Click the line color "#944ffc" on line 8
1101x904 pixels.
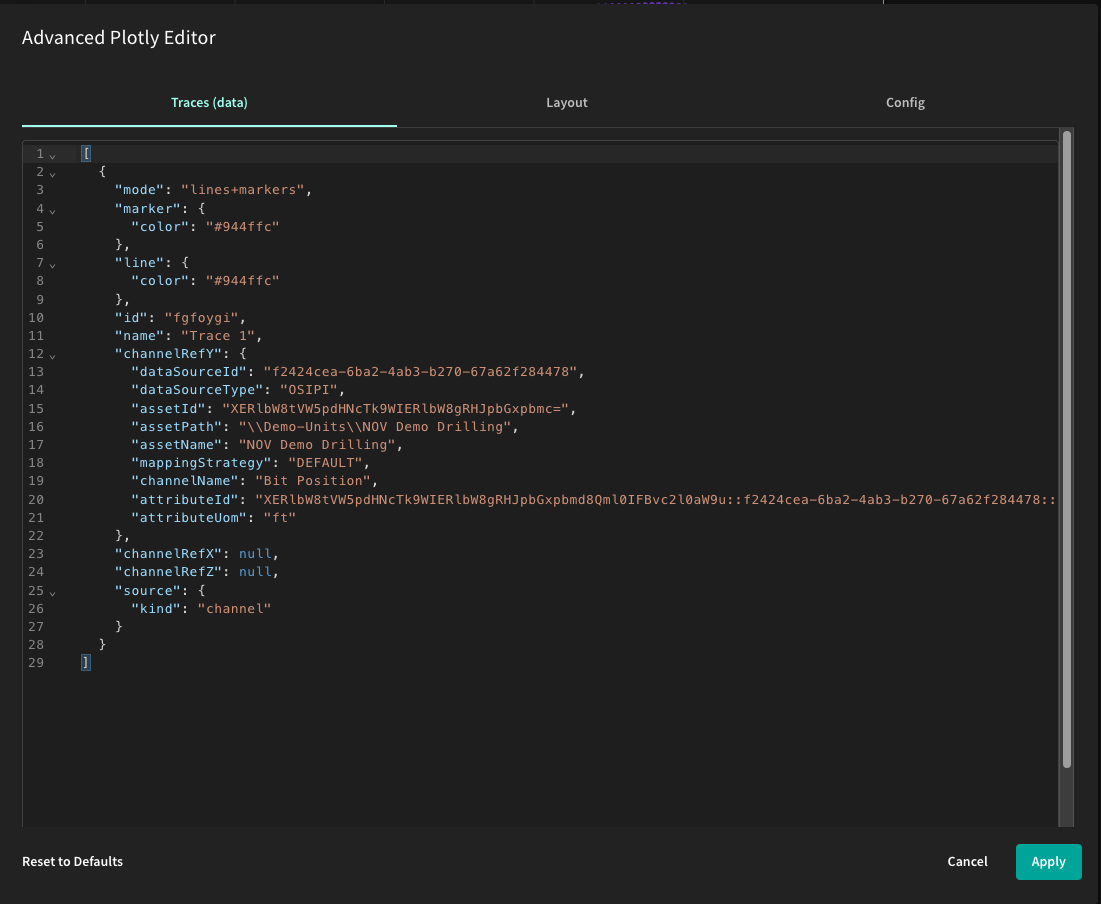[x=242, y=280]
